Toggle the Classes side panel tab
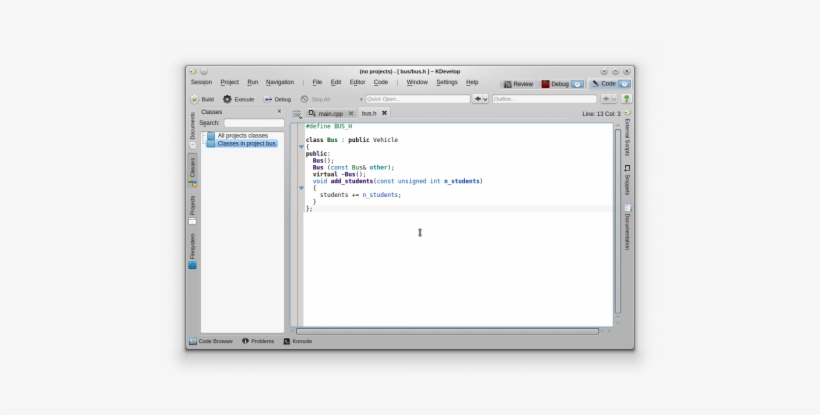This screenshot has width=820, height=415. tap(192, 171)
